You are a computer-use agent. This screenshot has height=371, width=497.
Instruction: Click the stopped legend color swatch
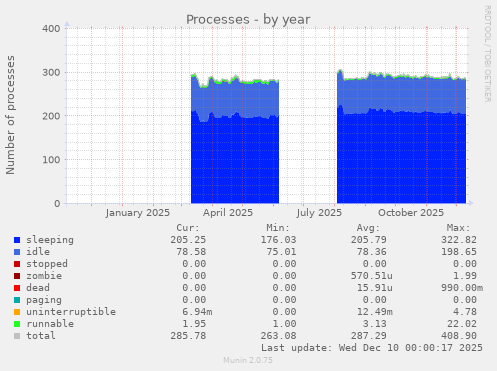coord(17,264)
